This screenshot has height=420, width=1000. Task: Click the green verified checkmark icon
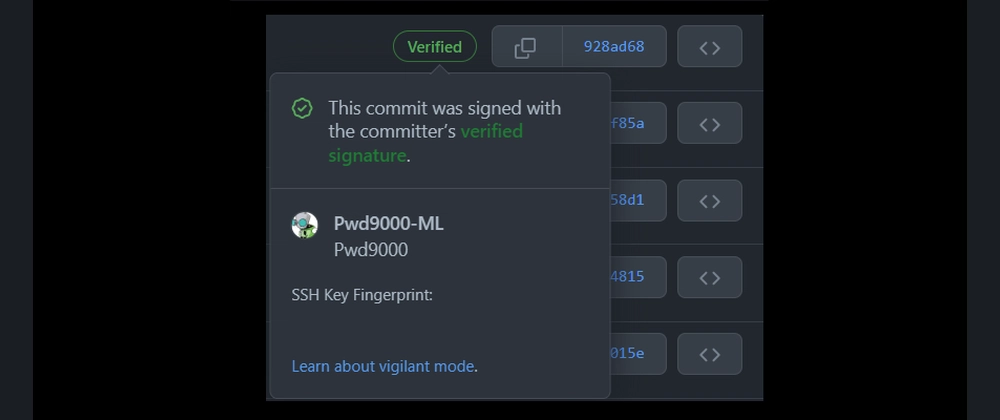coord(302,108)
